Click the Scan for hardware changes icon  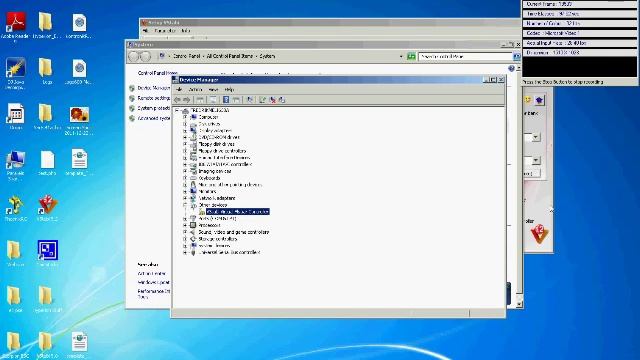(250, 100)
